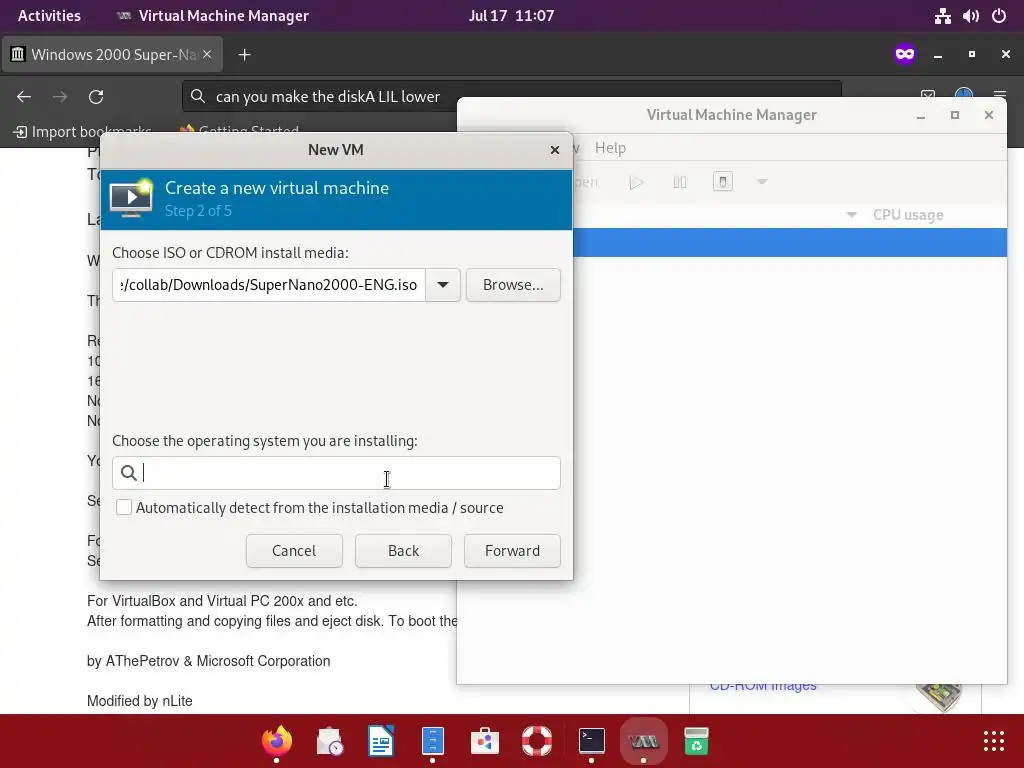Click Import bookmarks in bookmarks bar
Image resolution: width=1024 pixels, height=768 pixels.
pos(82,131)
